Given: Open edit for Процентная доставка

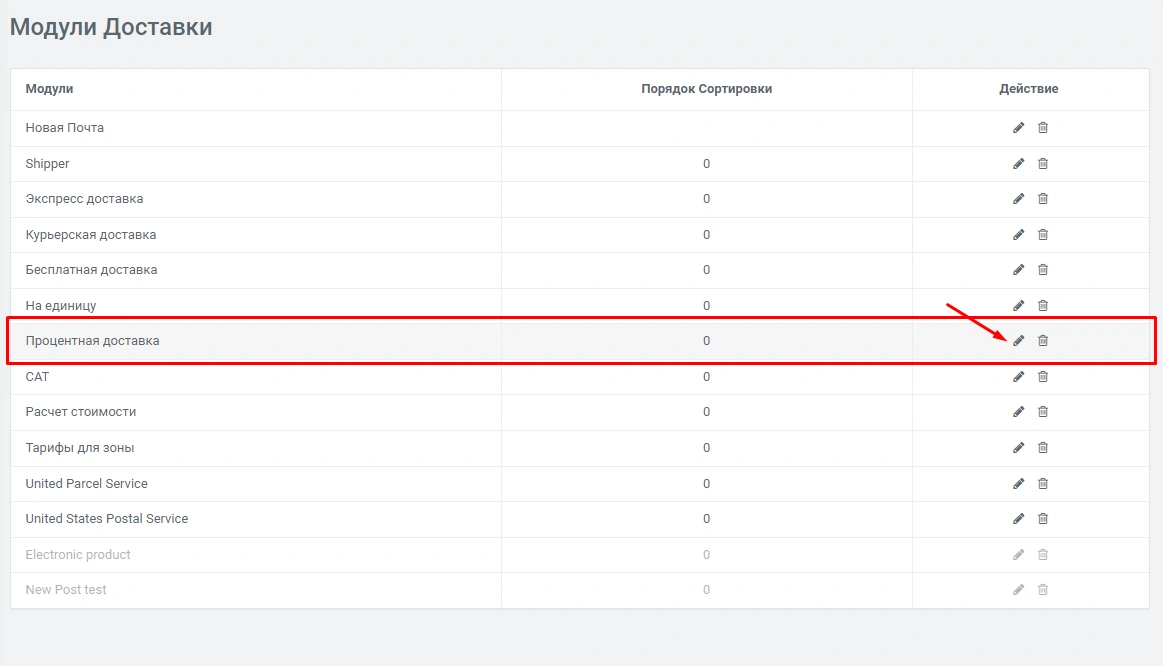Looking at the screenshot, I should pyautogui.click(x=1018, y=341).
